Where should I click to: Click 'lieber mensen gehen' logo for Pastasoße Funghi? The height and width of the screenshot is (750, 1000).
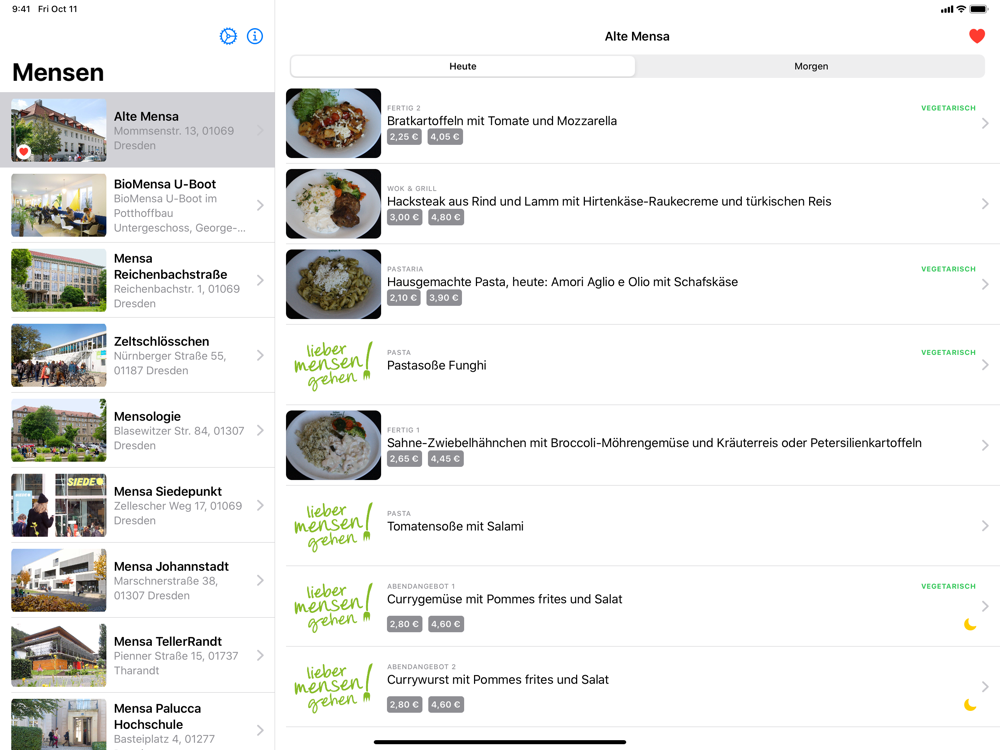(333, 365)
